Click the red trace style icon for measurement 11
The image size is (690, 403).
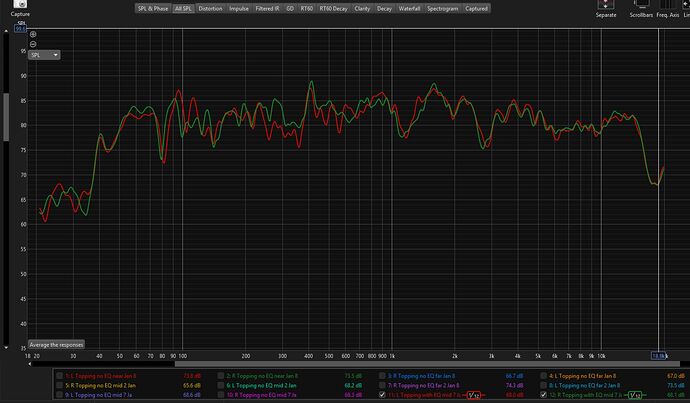tap(472, 395)
